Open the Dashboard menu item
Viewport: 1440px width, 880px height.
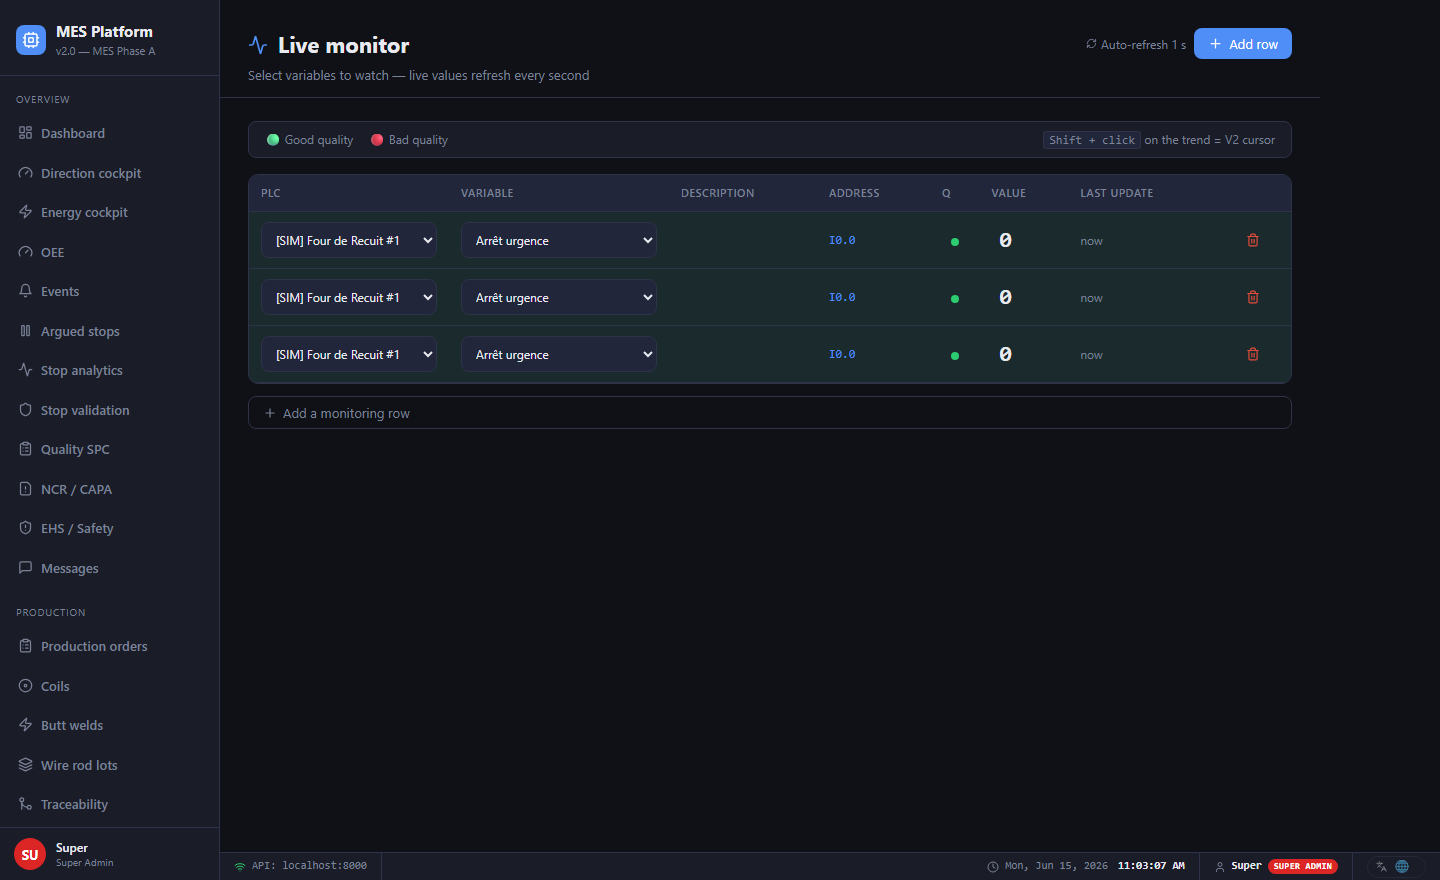pyautogui.click(x=109, y=133)
